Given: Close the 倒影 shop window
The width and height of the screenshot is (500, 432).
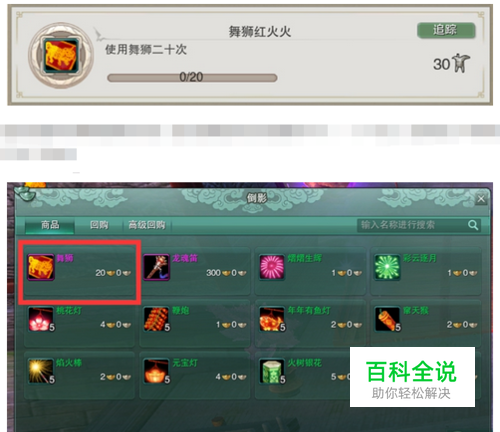Looking at the screenshot, I should 481,199.
